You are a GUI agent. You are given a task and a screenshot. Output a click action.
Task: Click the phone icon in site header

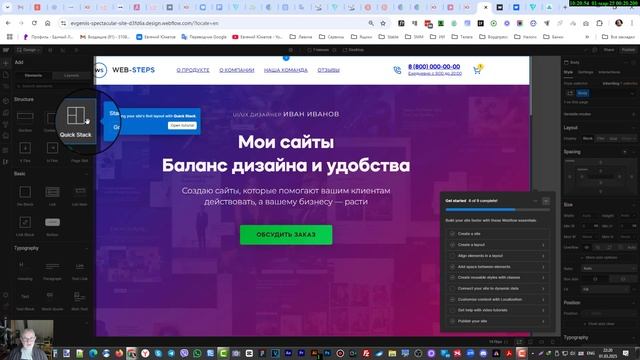click(x=397, y=70)
